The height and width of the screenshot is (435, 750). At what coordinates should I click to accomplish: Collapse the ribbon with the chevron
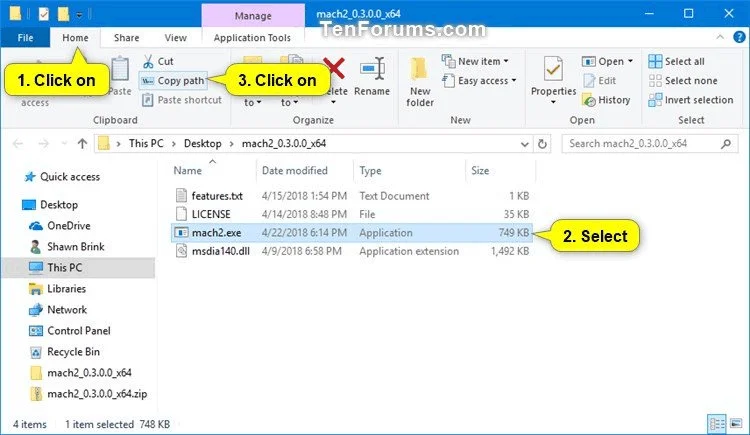pyautogui.click(x=720, y=37)
